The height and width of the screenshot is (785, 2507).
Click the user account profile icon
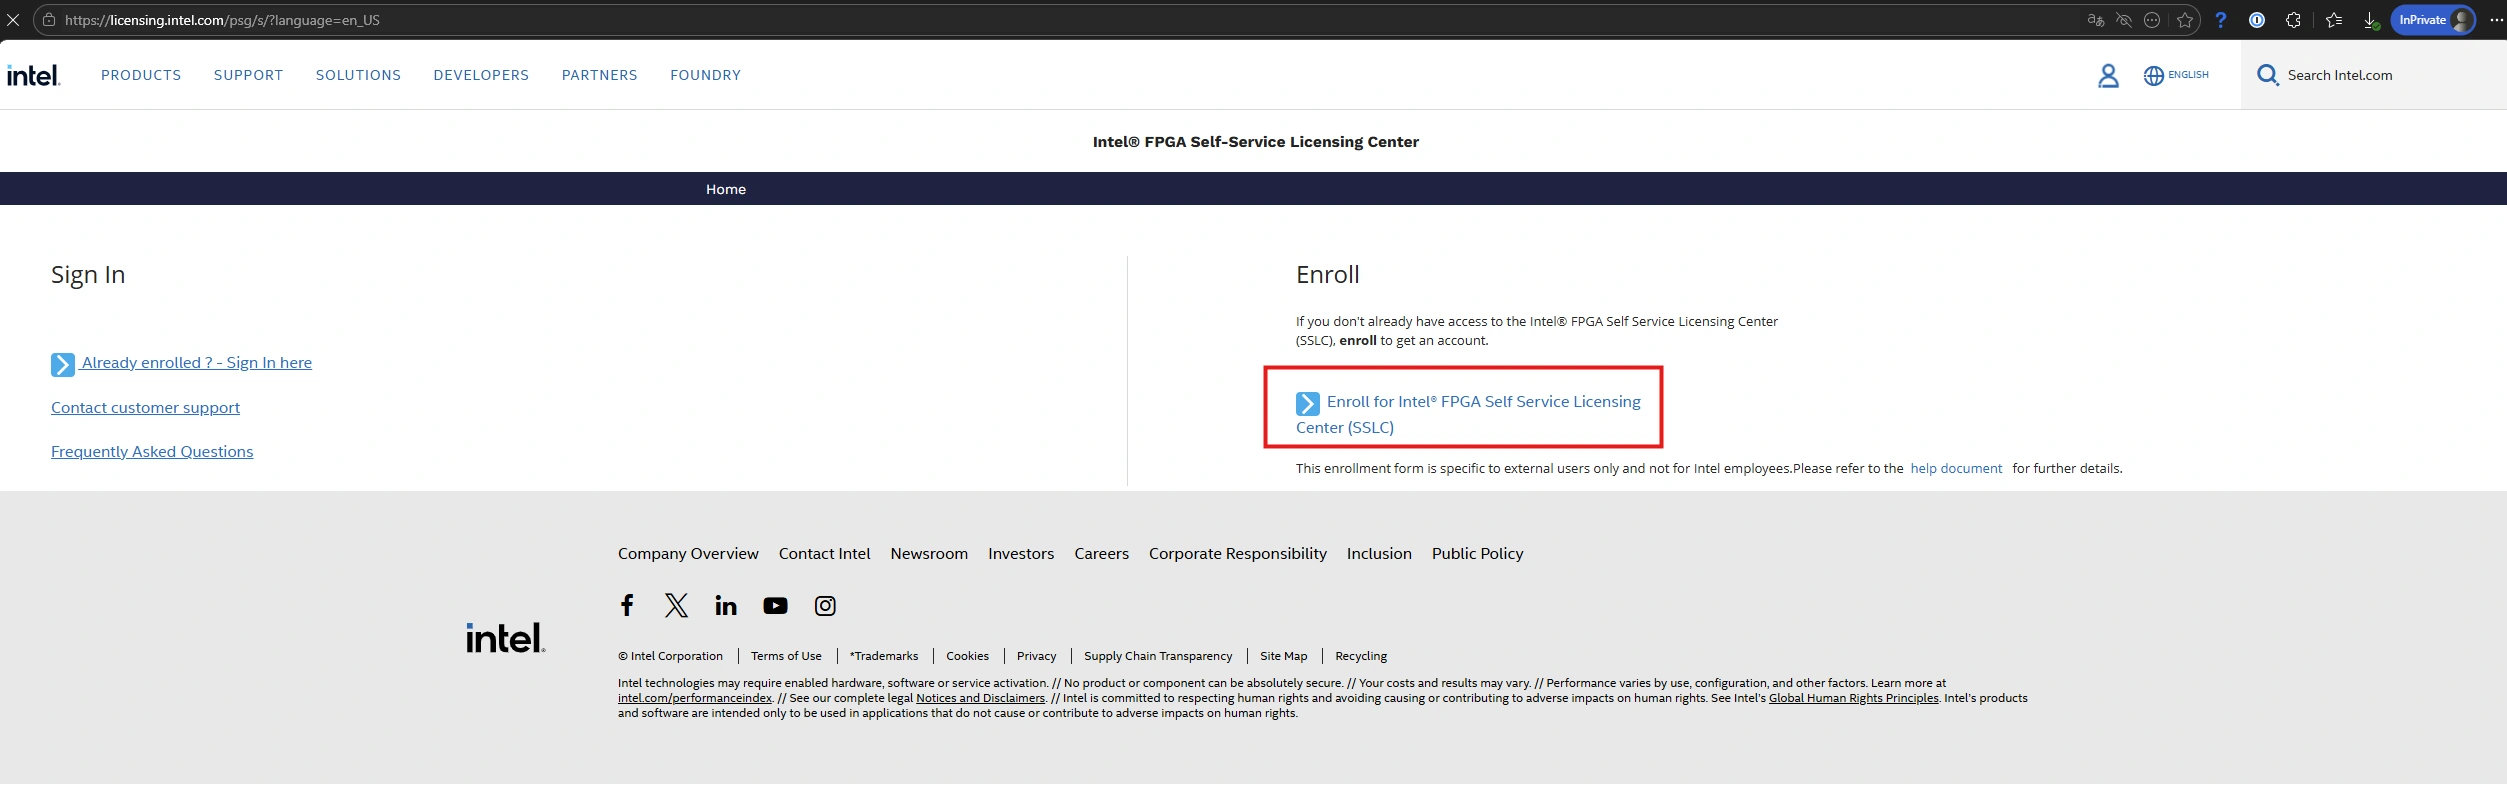tap(2107, 76)
